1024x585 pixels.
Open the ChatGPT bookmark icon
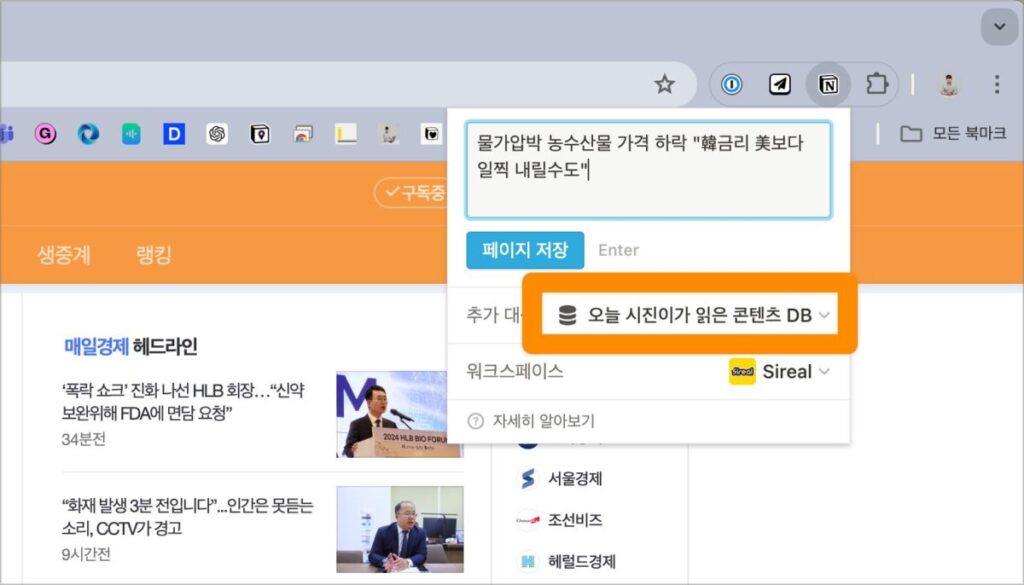click(217, 134)
